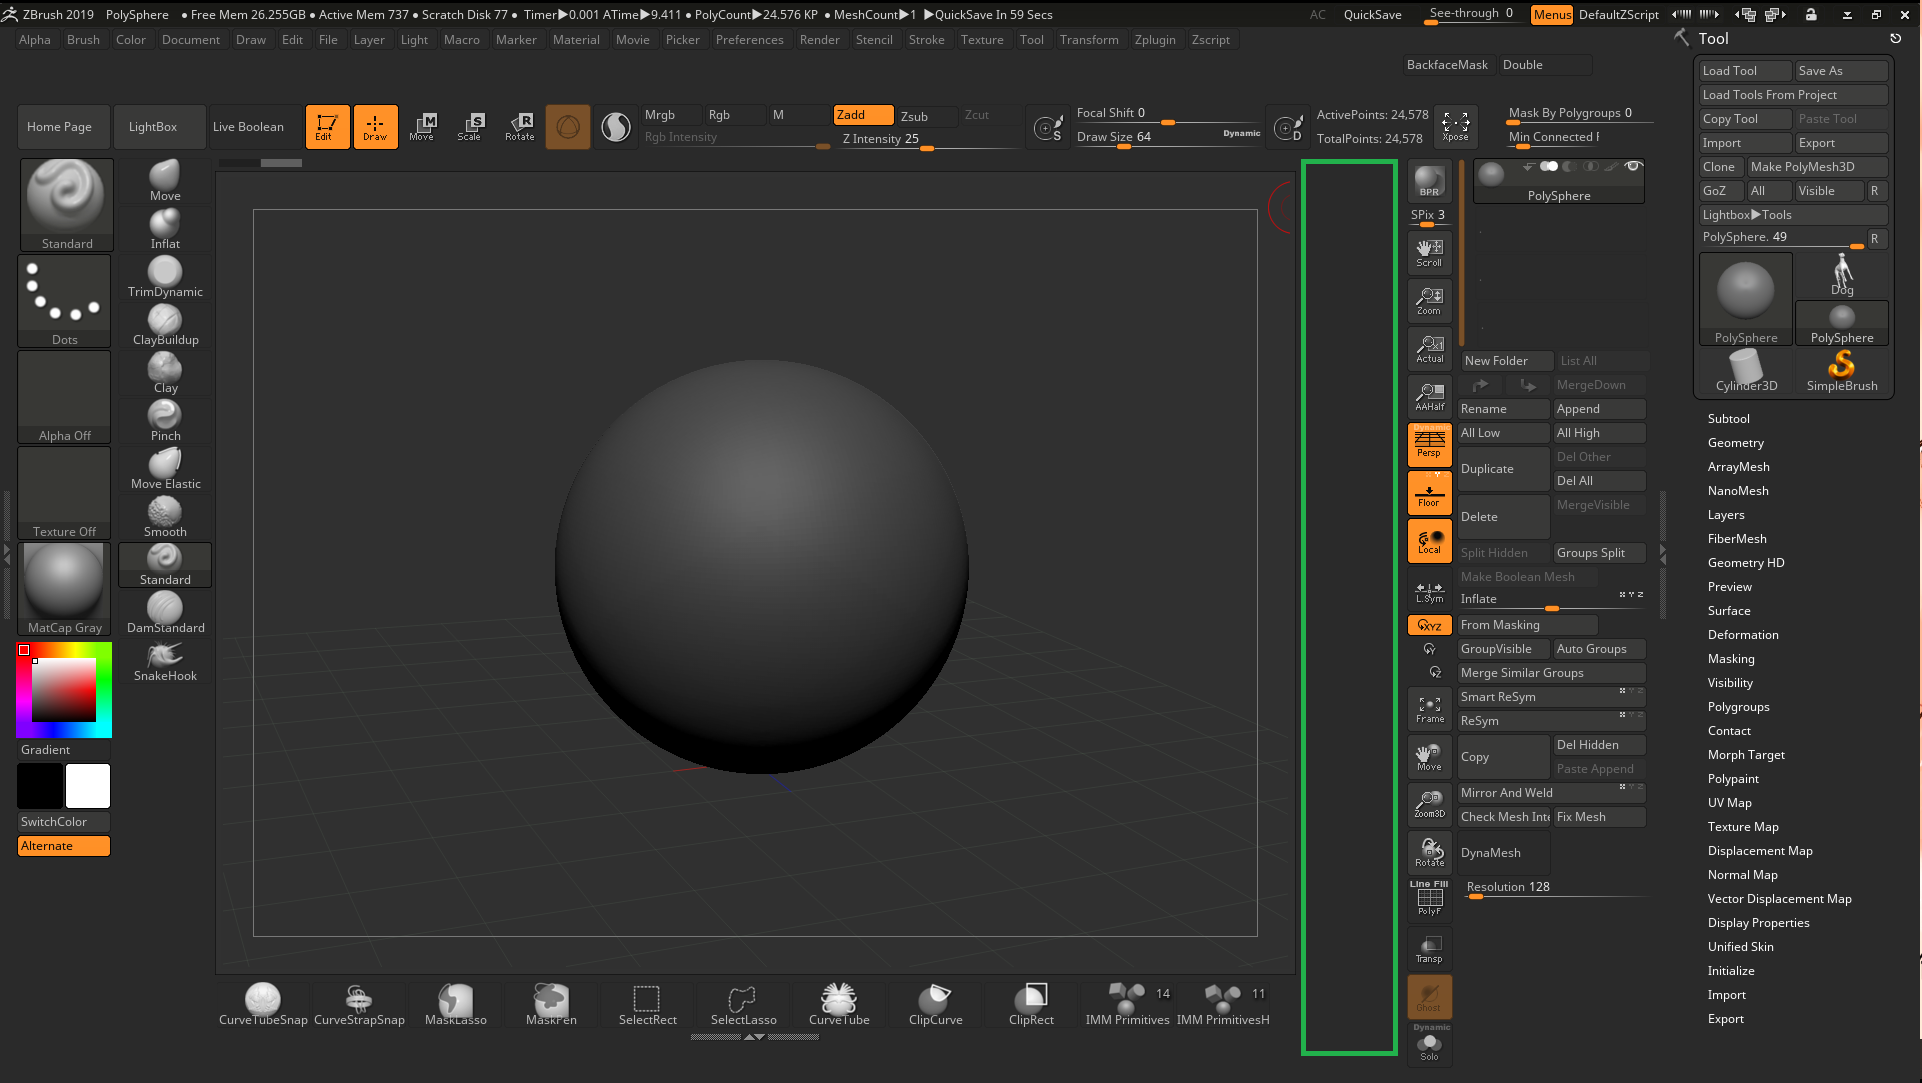Choose the TrimDynamic brush
The image size is (1922, 1083).
[165, 276]
